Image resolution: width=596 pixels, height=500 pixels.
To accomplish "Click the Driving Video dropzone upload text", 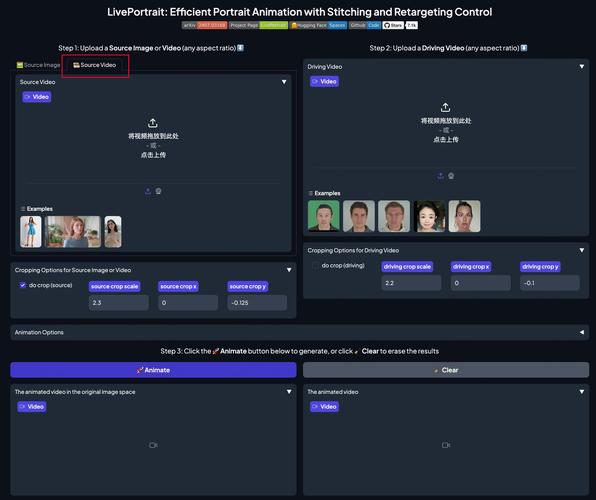I will (446, 130).
